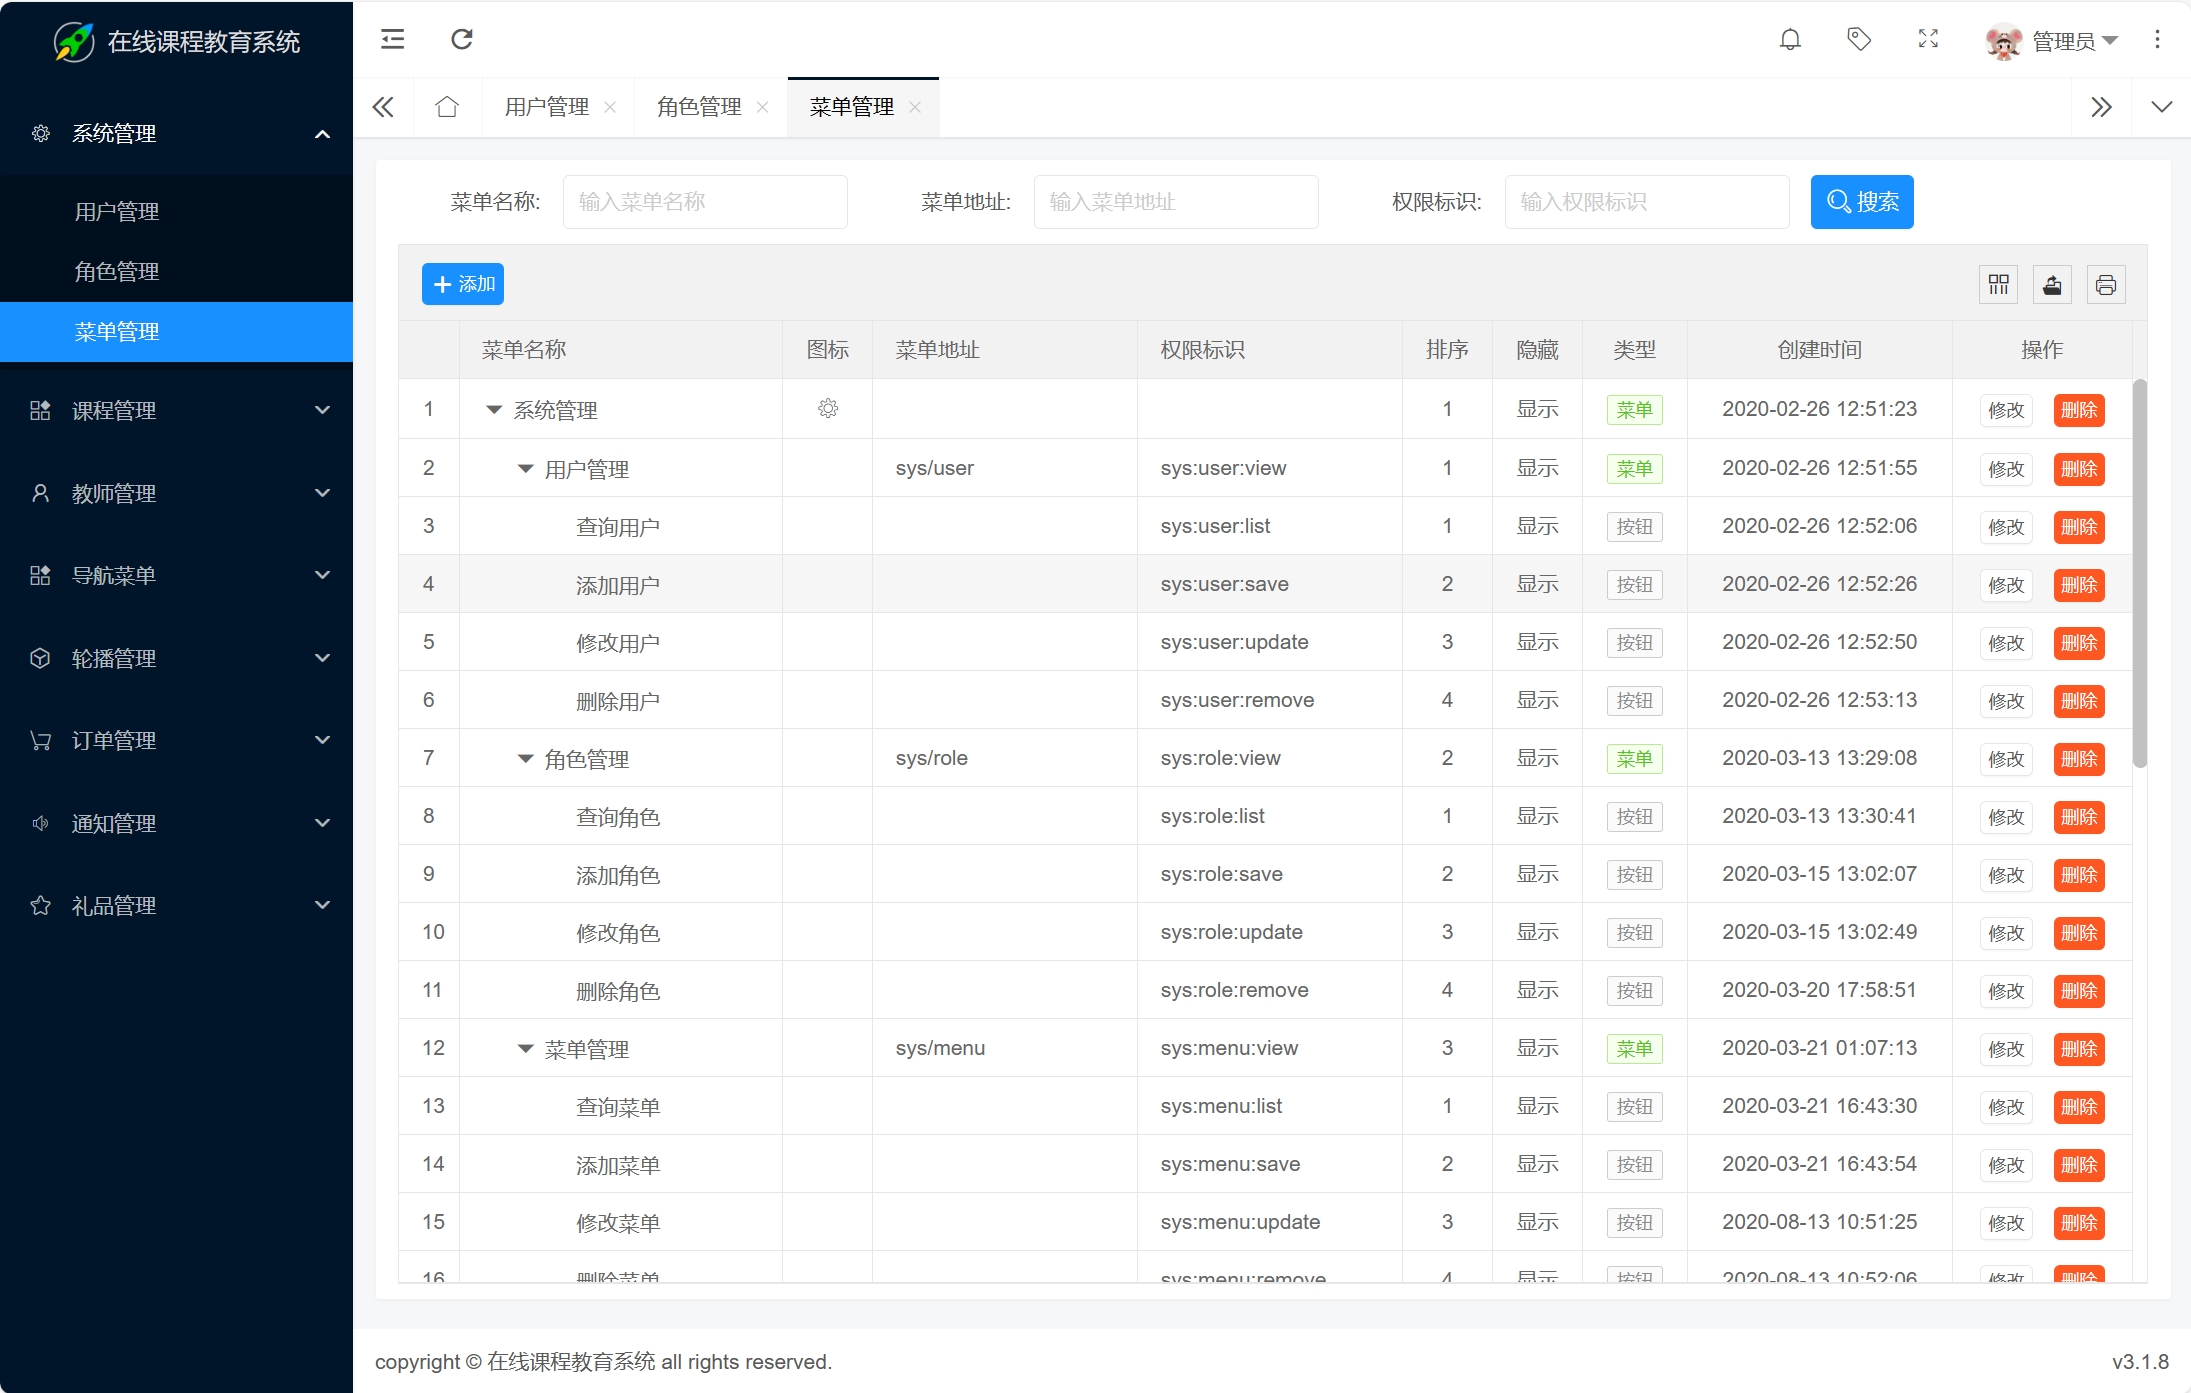Click the 搜索 search button
The width and height of the screenshot is (2191, 1393).
coord(1862,202)
